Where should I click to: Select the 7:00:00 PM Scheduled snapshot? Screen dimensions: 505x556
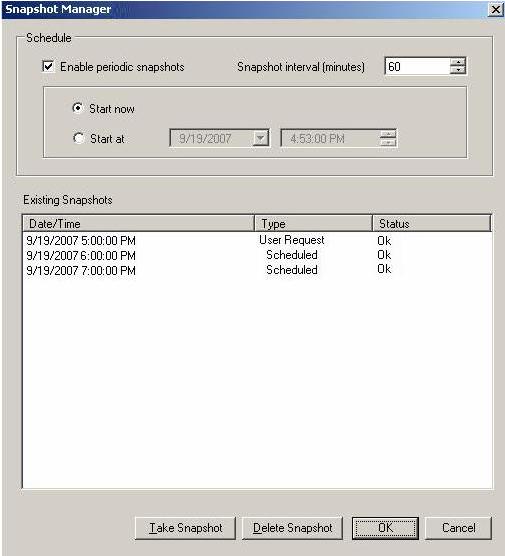pyautogui.click(x=257, y=270)
